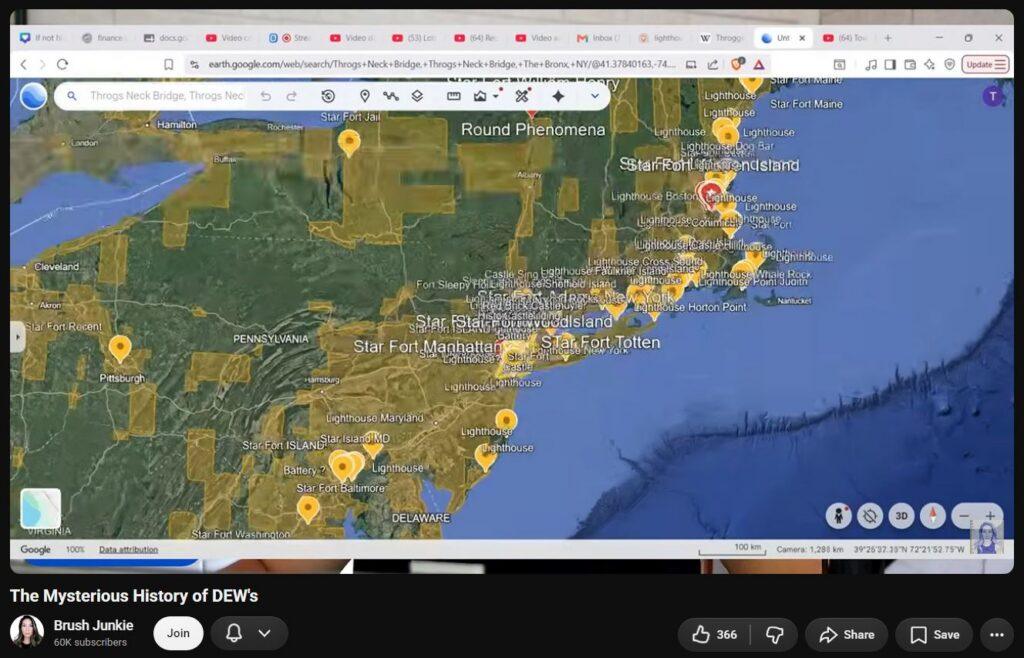Open the music note playlist icon
1024x658 pixels.
pyautogui.click(x=871, y=65)
